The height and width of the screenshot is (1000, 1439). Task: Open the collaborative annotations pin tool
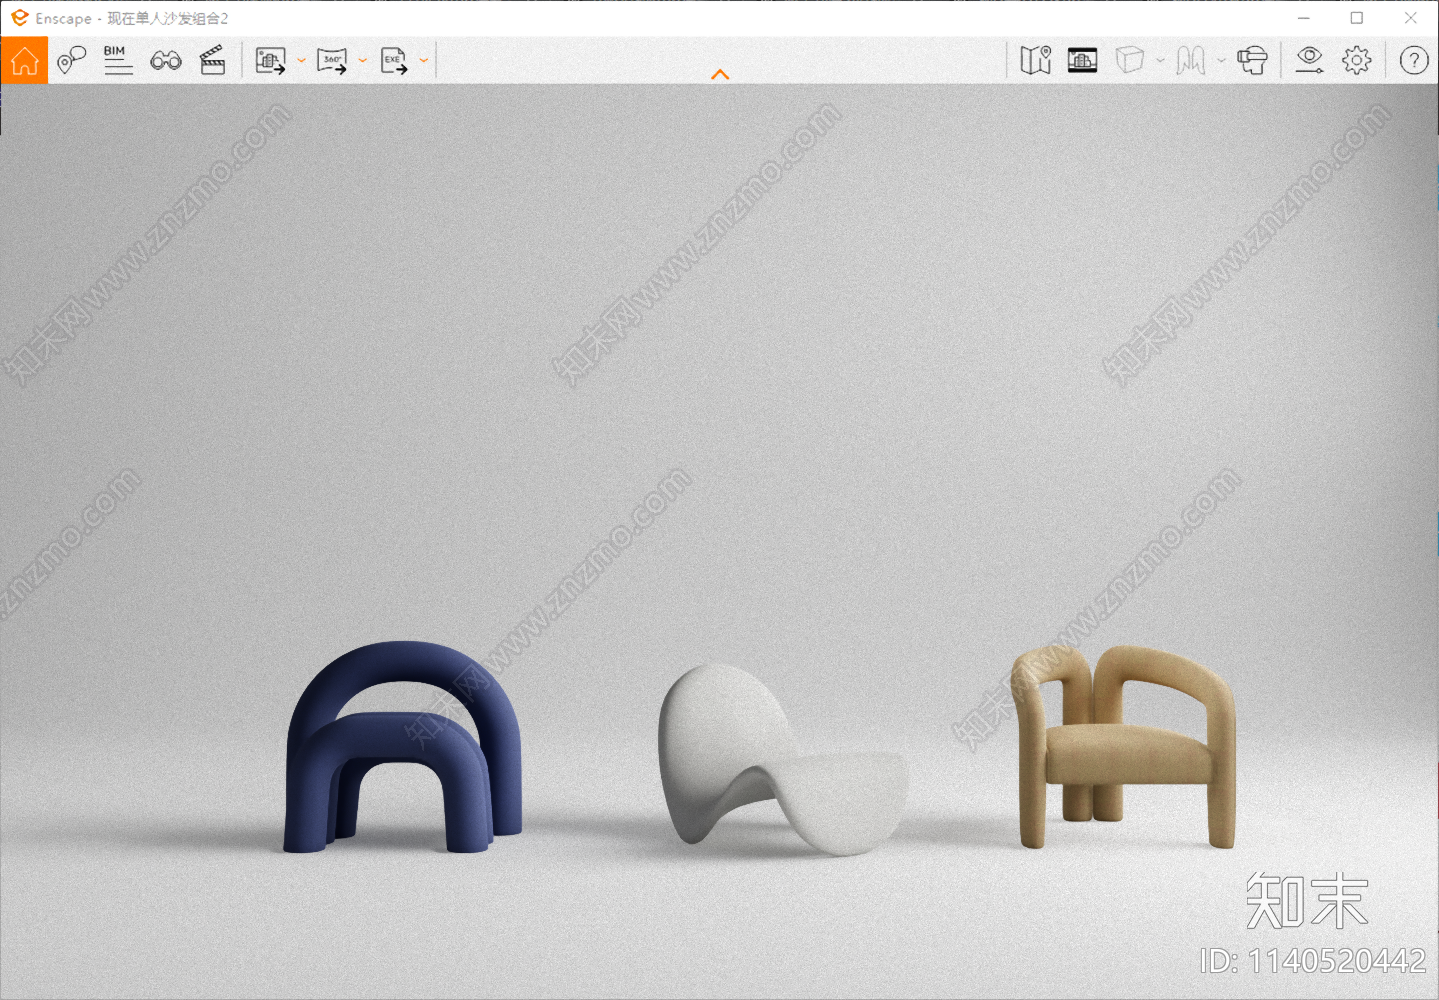click(71, 60)
